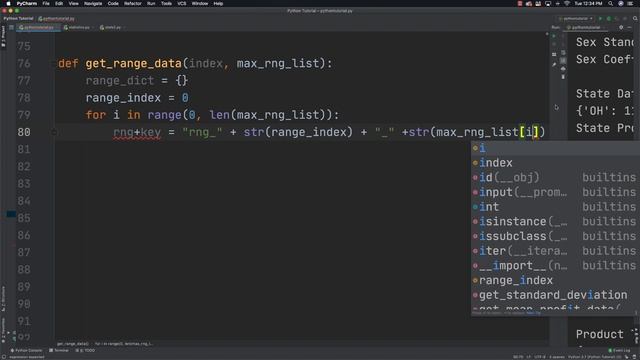Click the underlined 'rng+key' on line 80
Viewport: 640px width, 360px height.
[x=137, y=132]
